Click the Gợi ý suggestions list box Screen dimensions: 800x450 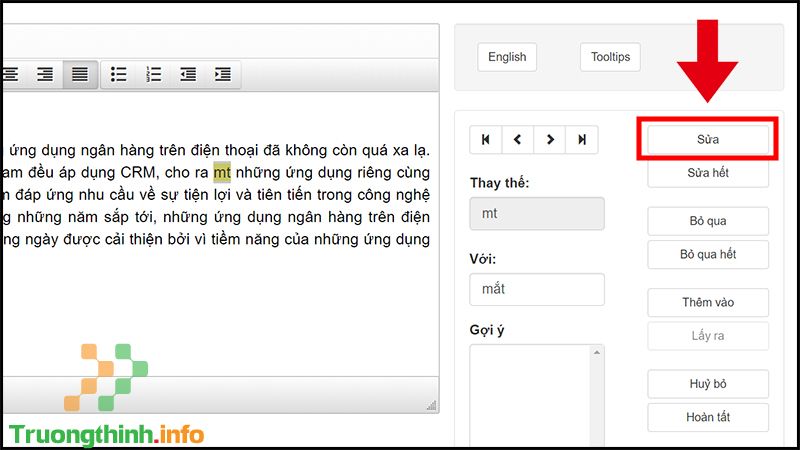[537, 396]
